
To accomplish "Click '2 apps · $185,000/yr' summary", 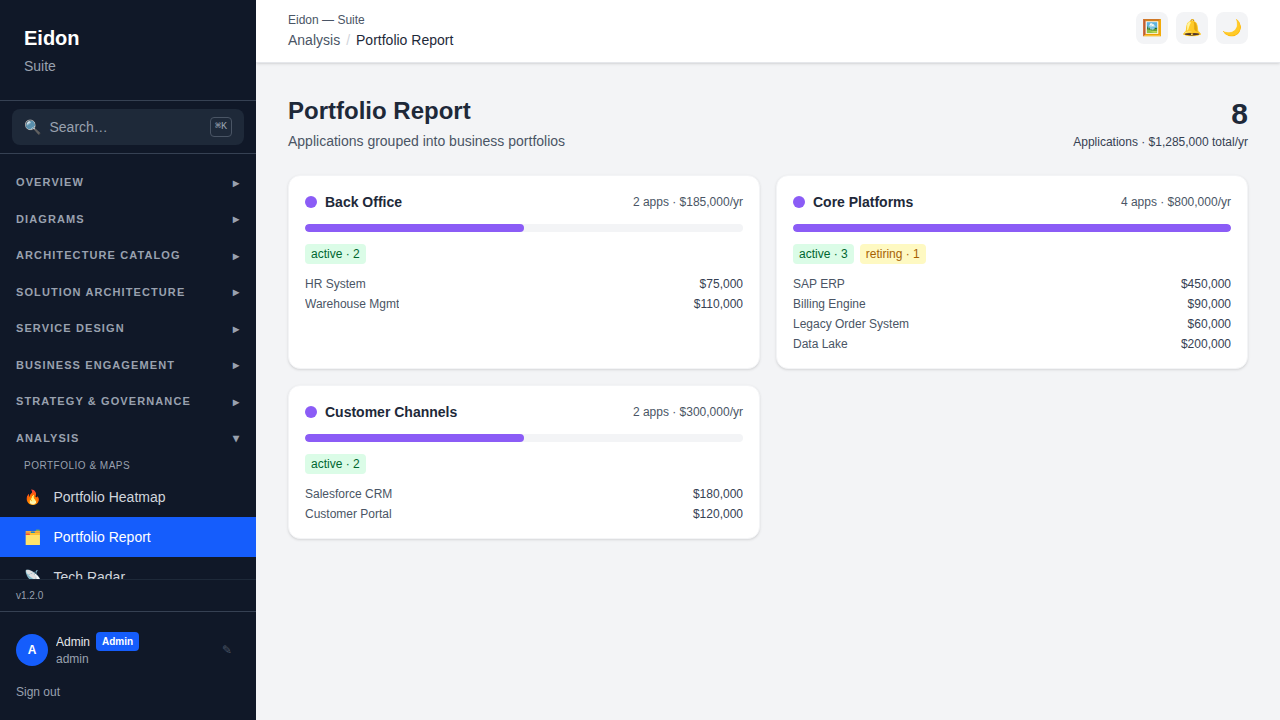I will 688,202.
